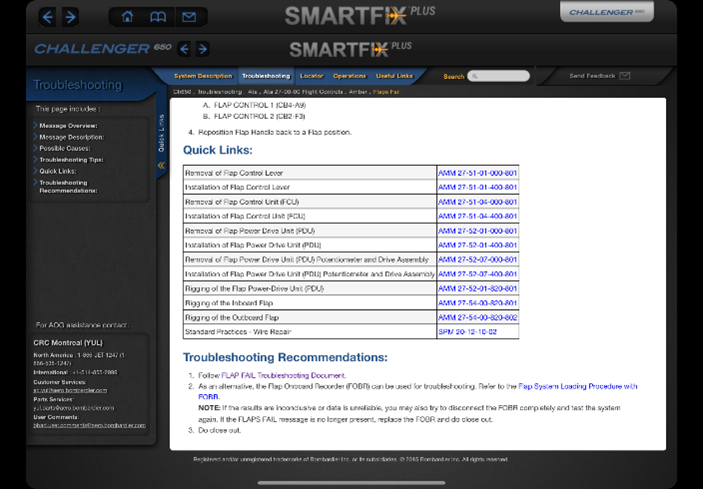Image resolution: width=703 pixels, height=489 pixels.
Task: Click 'Standard Practices - Wire Repair' cell
Action: pos(310,332)
